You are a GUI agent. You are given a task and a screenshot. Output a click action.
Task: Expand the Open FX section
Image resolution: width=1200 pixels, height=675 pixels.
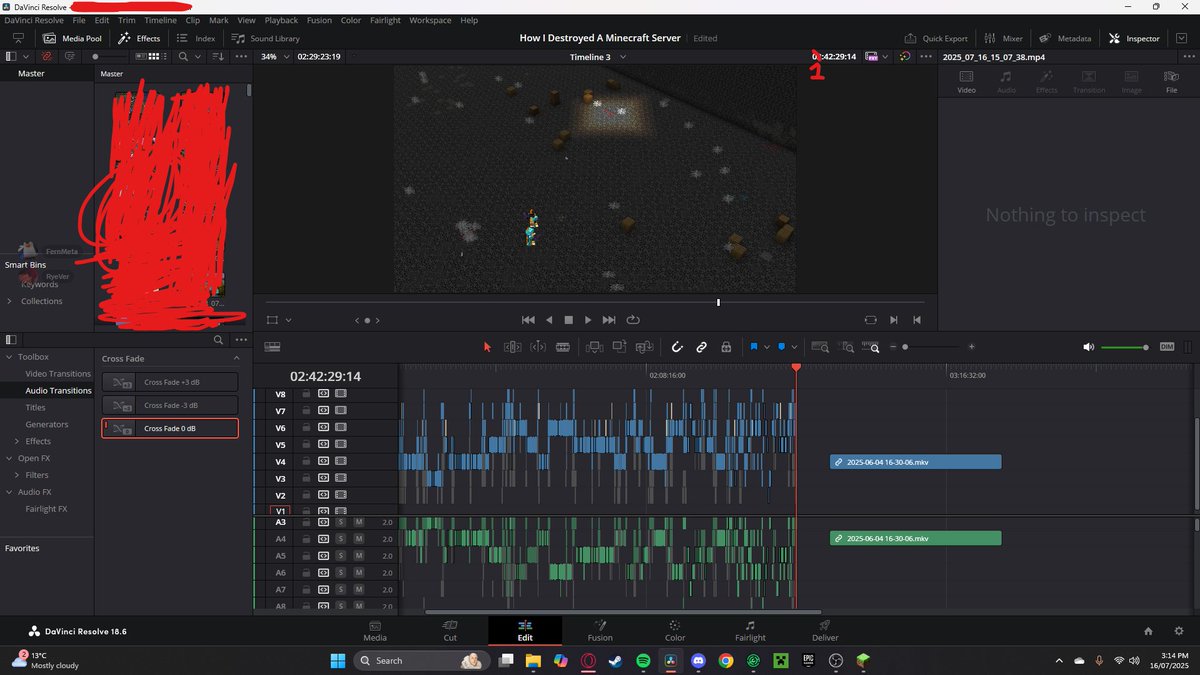[10, 458]
